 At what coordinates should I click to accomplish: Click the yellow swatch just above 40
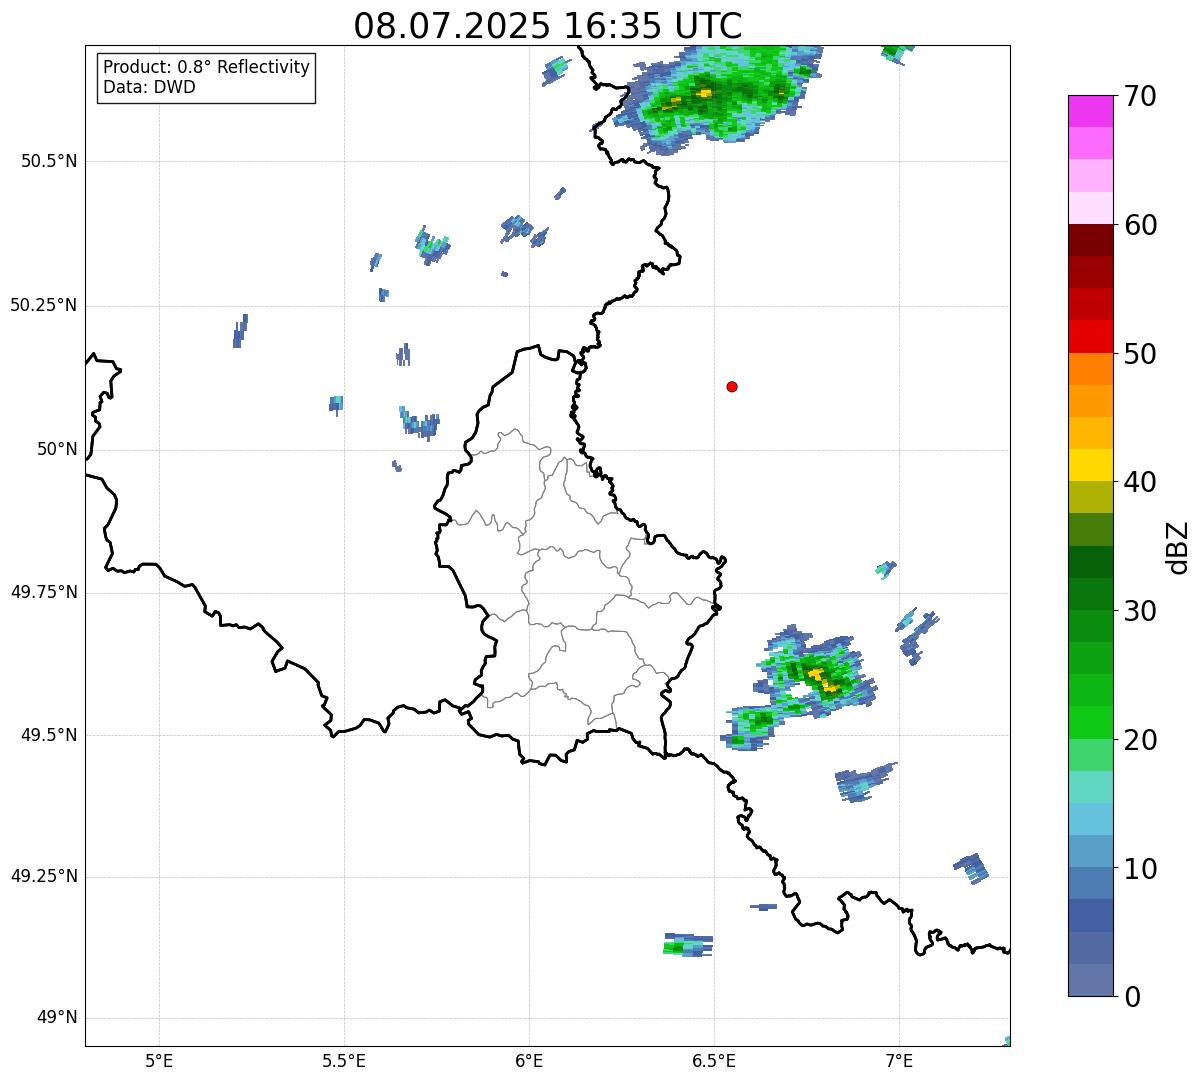point(1091,465)
